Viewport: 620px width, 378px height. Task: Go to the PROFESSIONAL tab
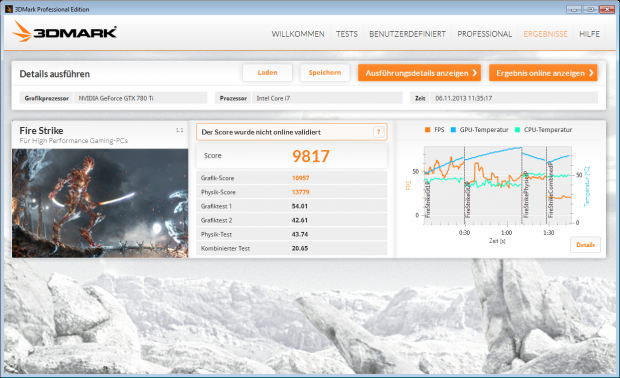[484, 34]
